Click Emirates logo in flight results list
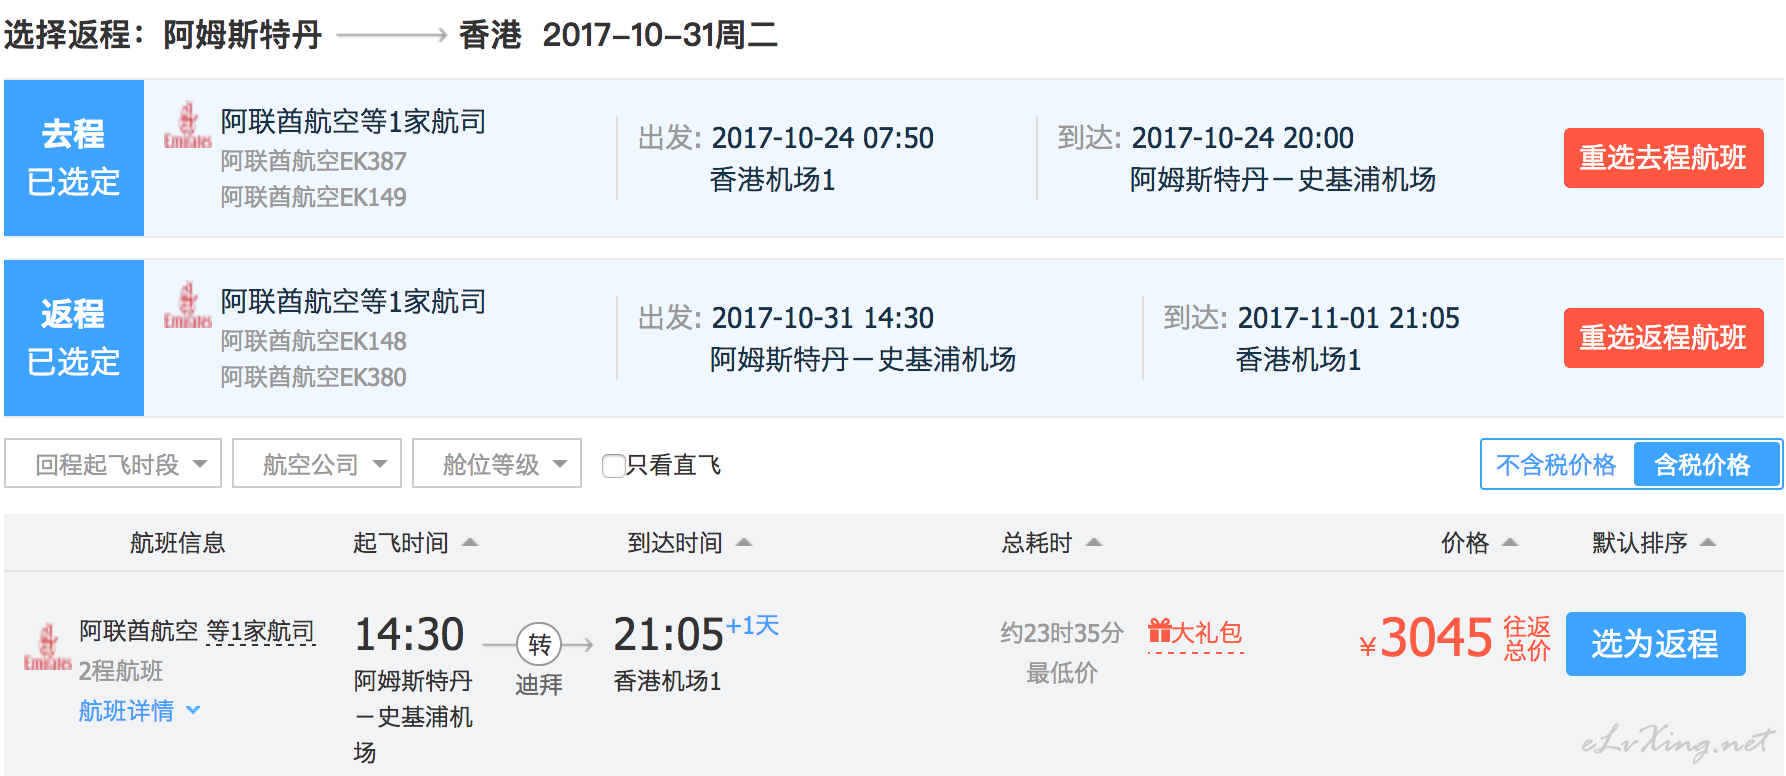The height and width of the screenshot is (776, 1786). 47,647
